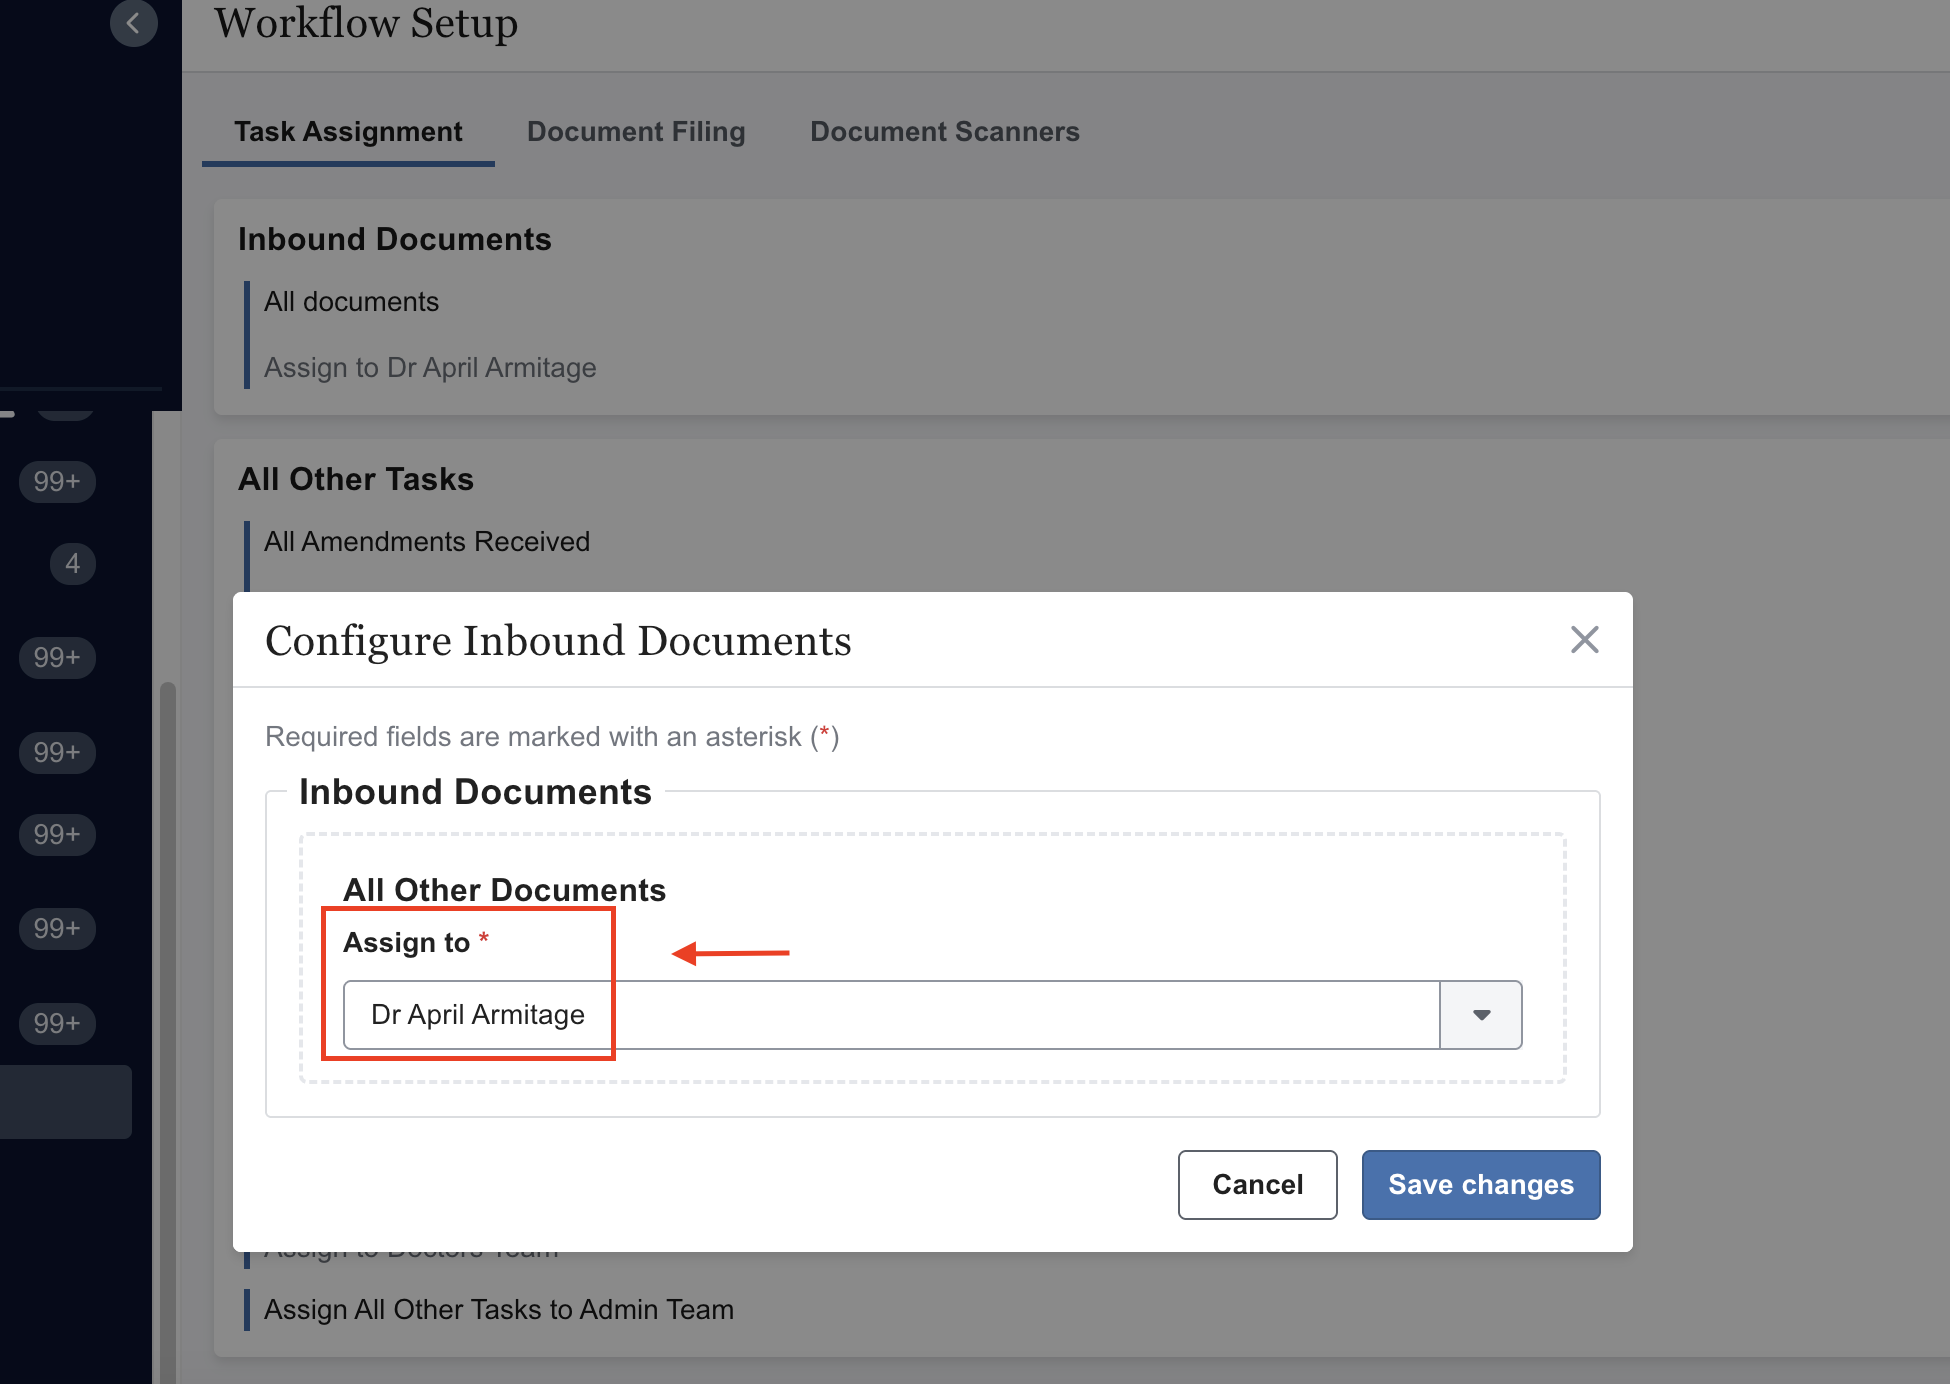The image size is (1950, 1384).
Task: Select the highlighted sidebar menu item
Action: pyautogui.click(x=65, y=1101)
